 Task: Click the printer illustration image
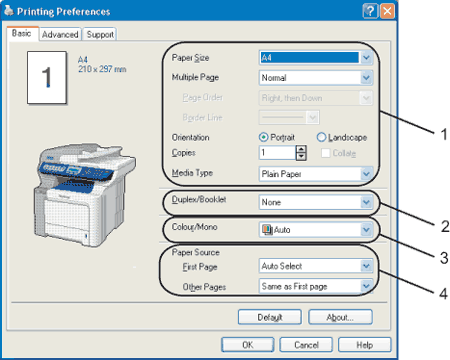(84, 195)
